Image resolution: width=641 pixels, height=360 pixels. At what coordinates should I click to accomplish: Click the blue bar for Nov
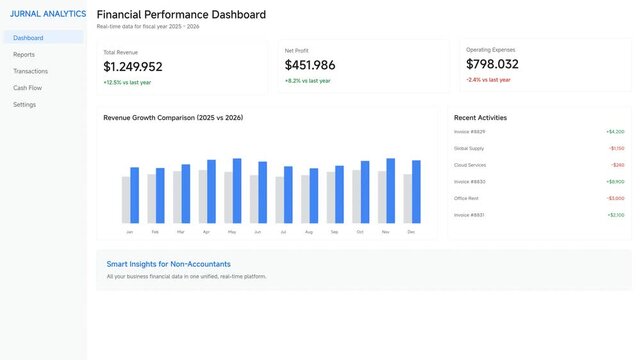(x=391, y=191)
